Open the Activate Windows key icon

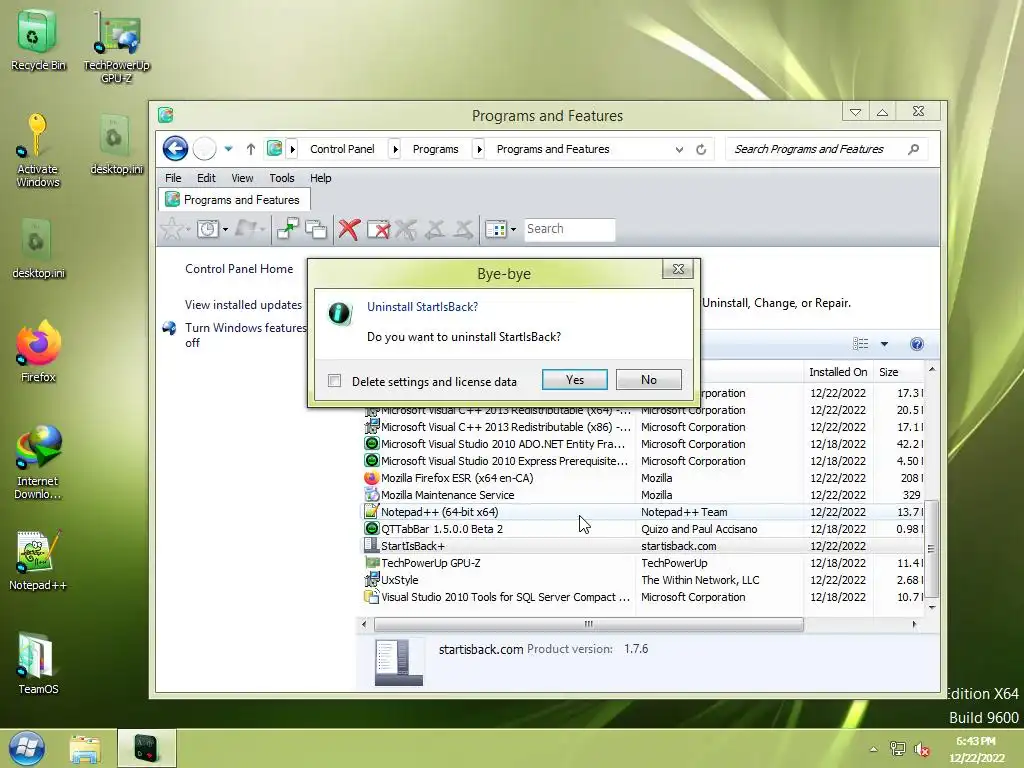point(38,150)
